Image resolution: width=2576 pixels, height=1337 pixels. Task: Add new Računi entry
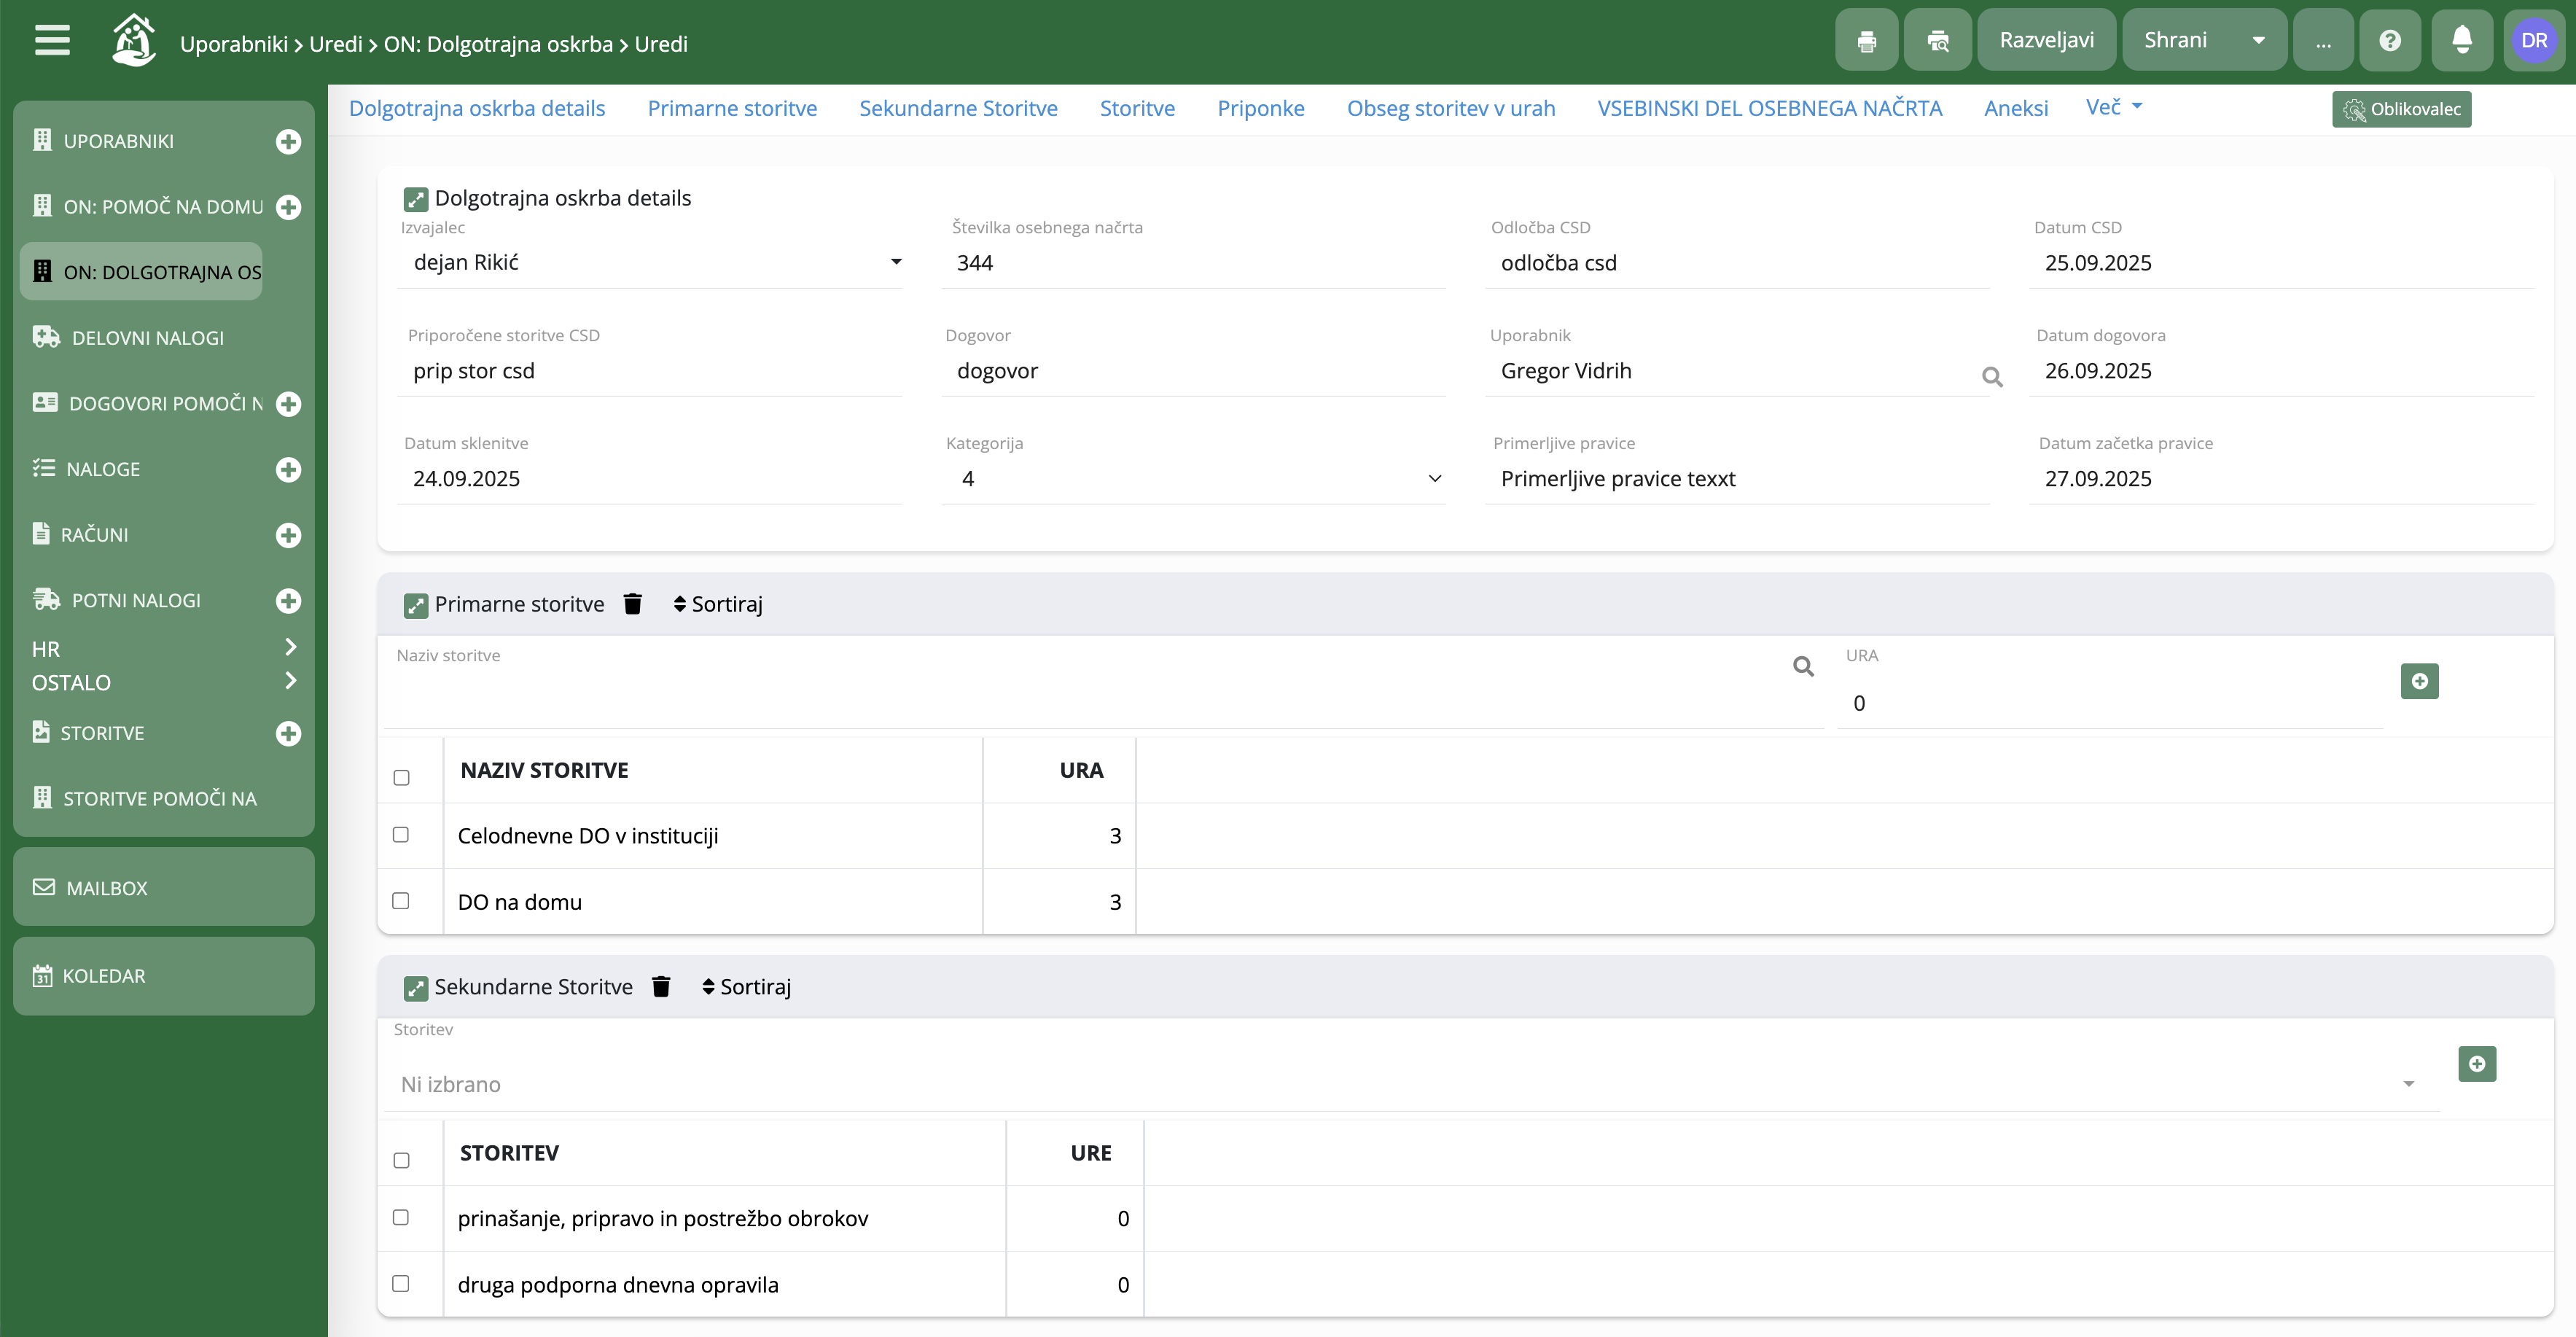tap(288, 535)
